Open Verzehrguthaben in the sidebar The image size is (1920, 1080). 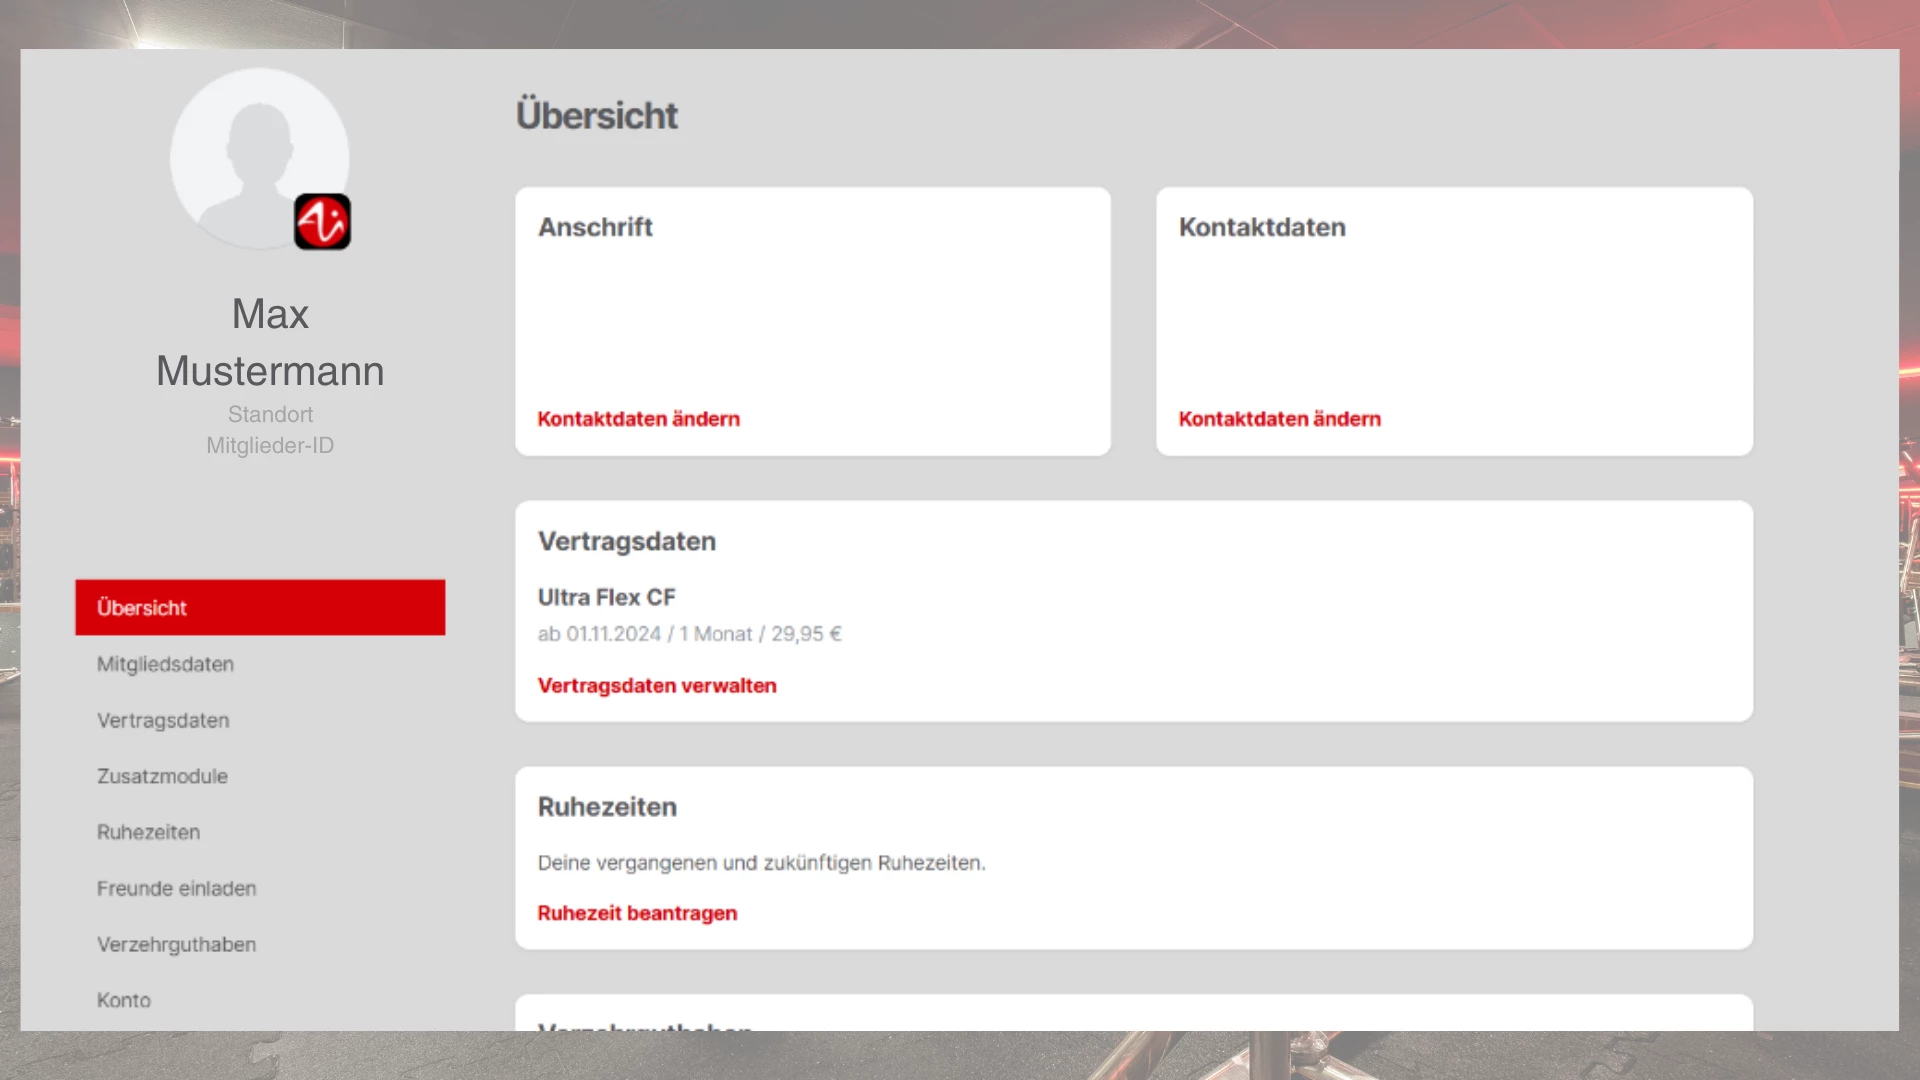point(176,944)
